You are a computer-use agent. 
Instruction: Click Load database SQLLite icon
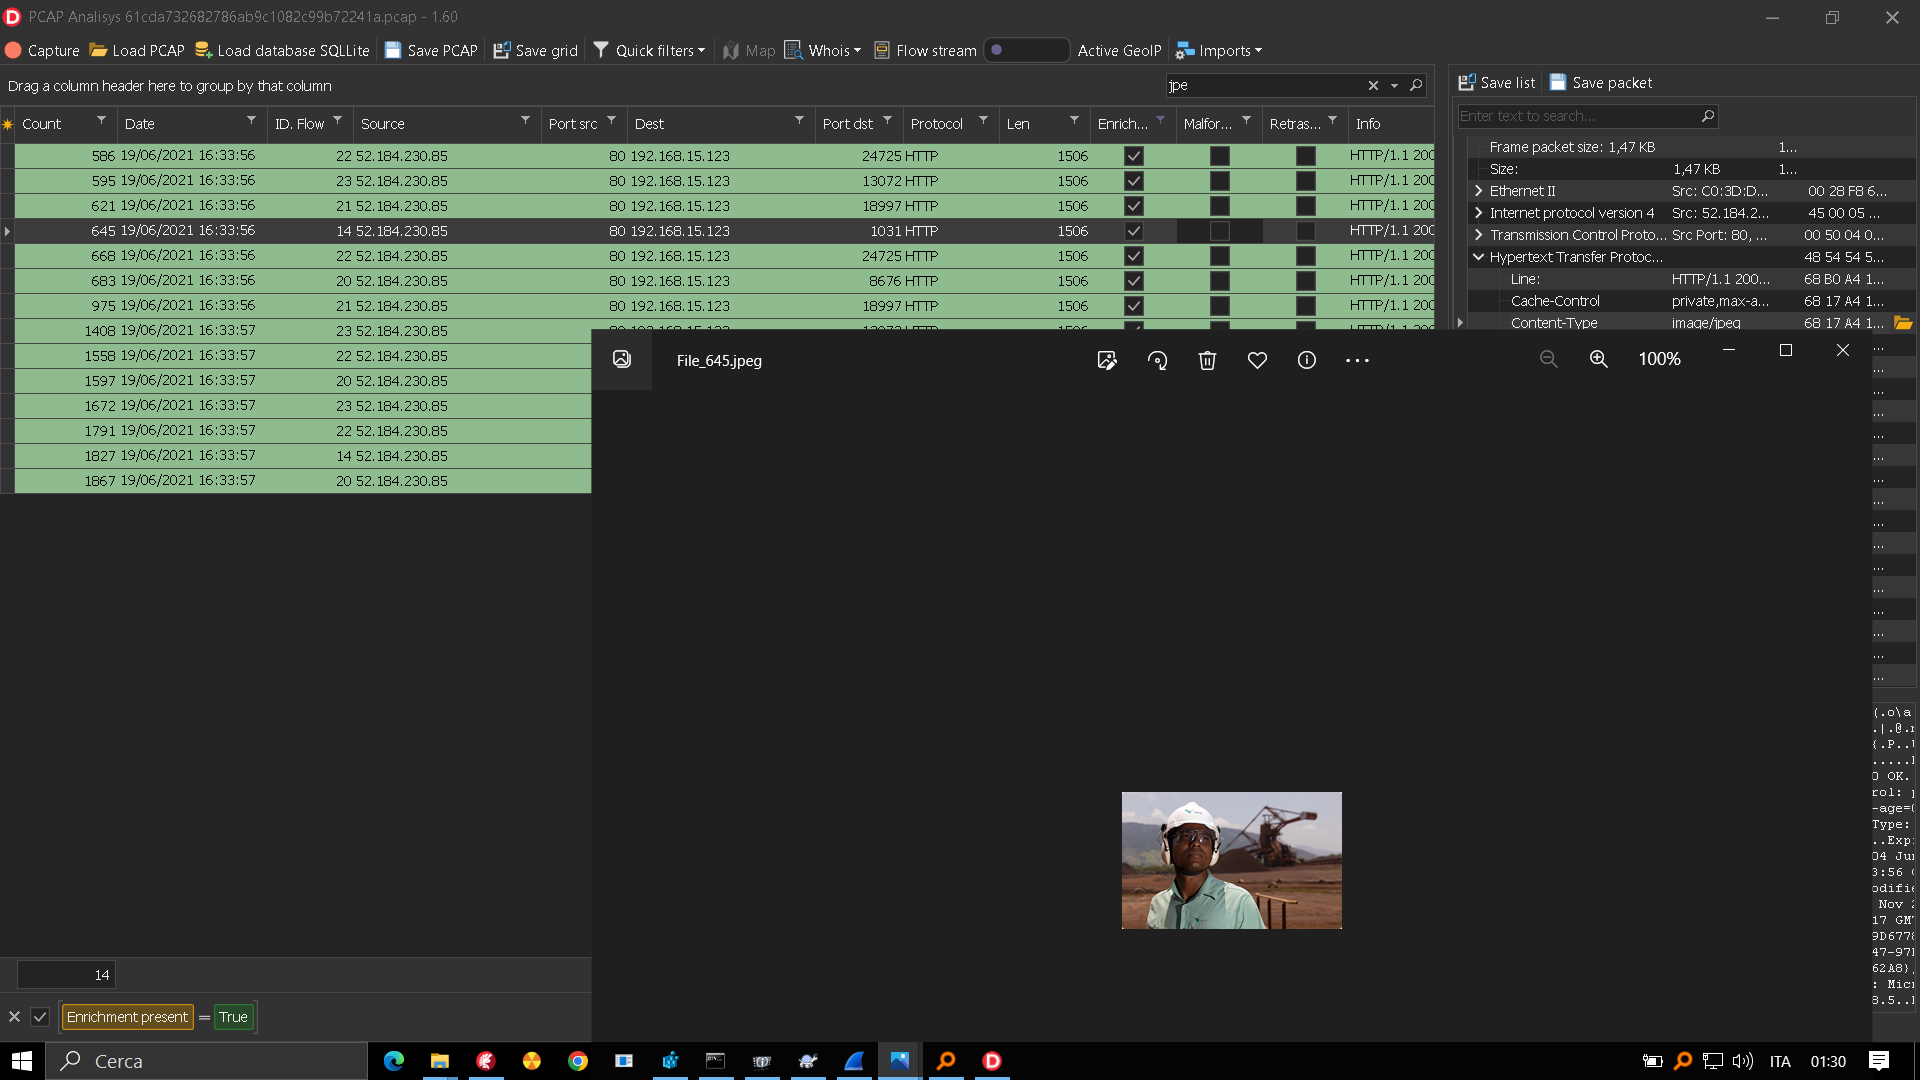click(203, 50)
